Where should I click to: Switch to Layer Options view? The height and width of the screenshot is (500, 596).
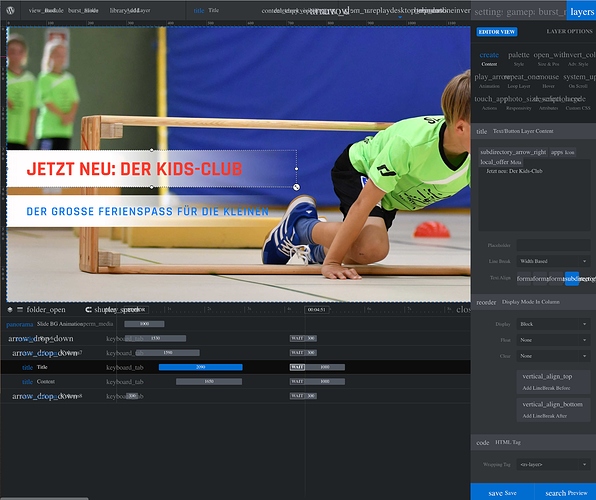569,32
